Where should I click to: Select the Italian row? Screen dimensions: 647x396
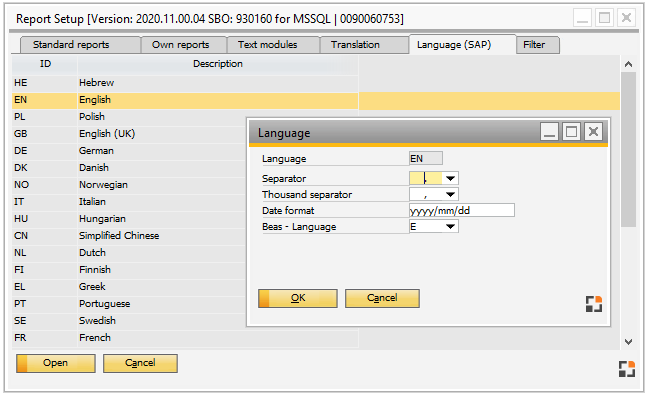pyautogui.click(x=129, y=202)
